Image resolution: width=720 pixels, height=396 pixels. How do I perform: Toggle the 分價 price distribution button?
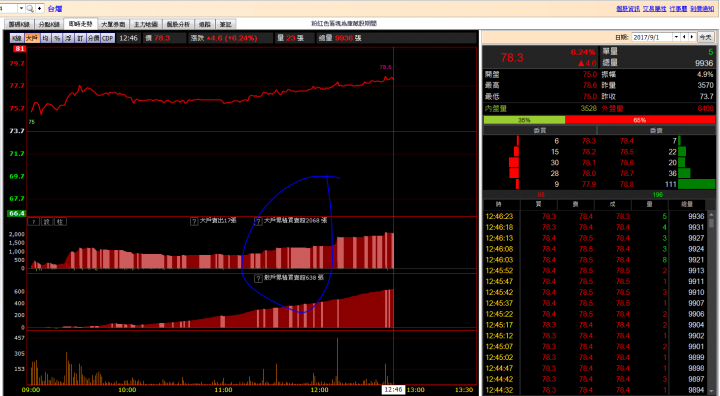93,38
